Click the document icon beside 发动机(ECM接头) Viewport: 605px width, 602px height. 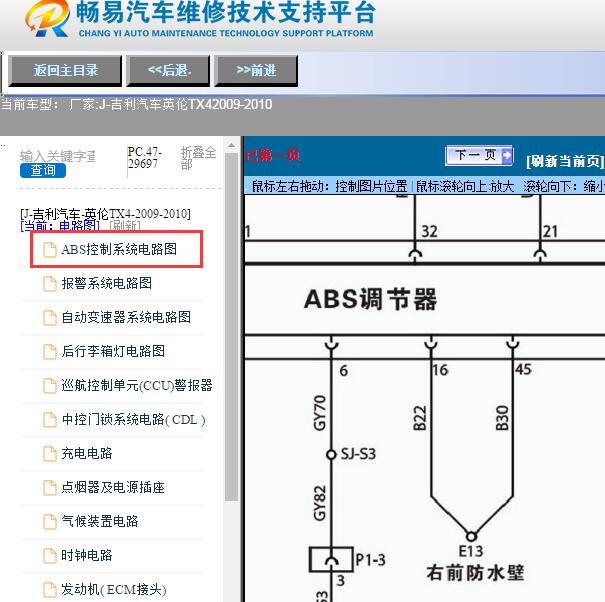click(x=49, y=589)
